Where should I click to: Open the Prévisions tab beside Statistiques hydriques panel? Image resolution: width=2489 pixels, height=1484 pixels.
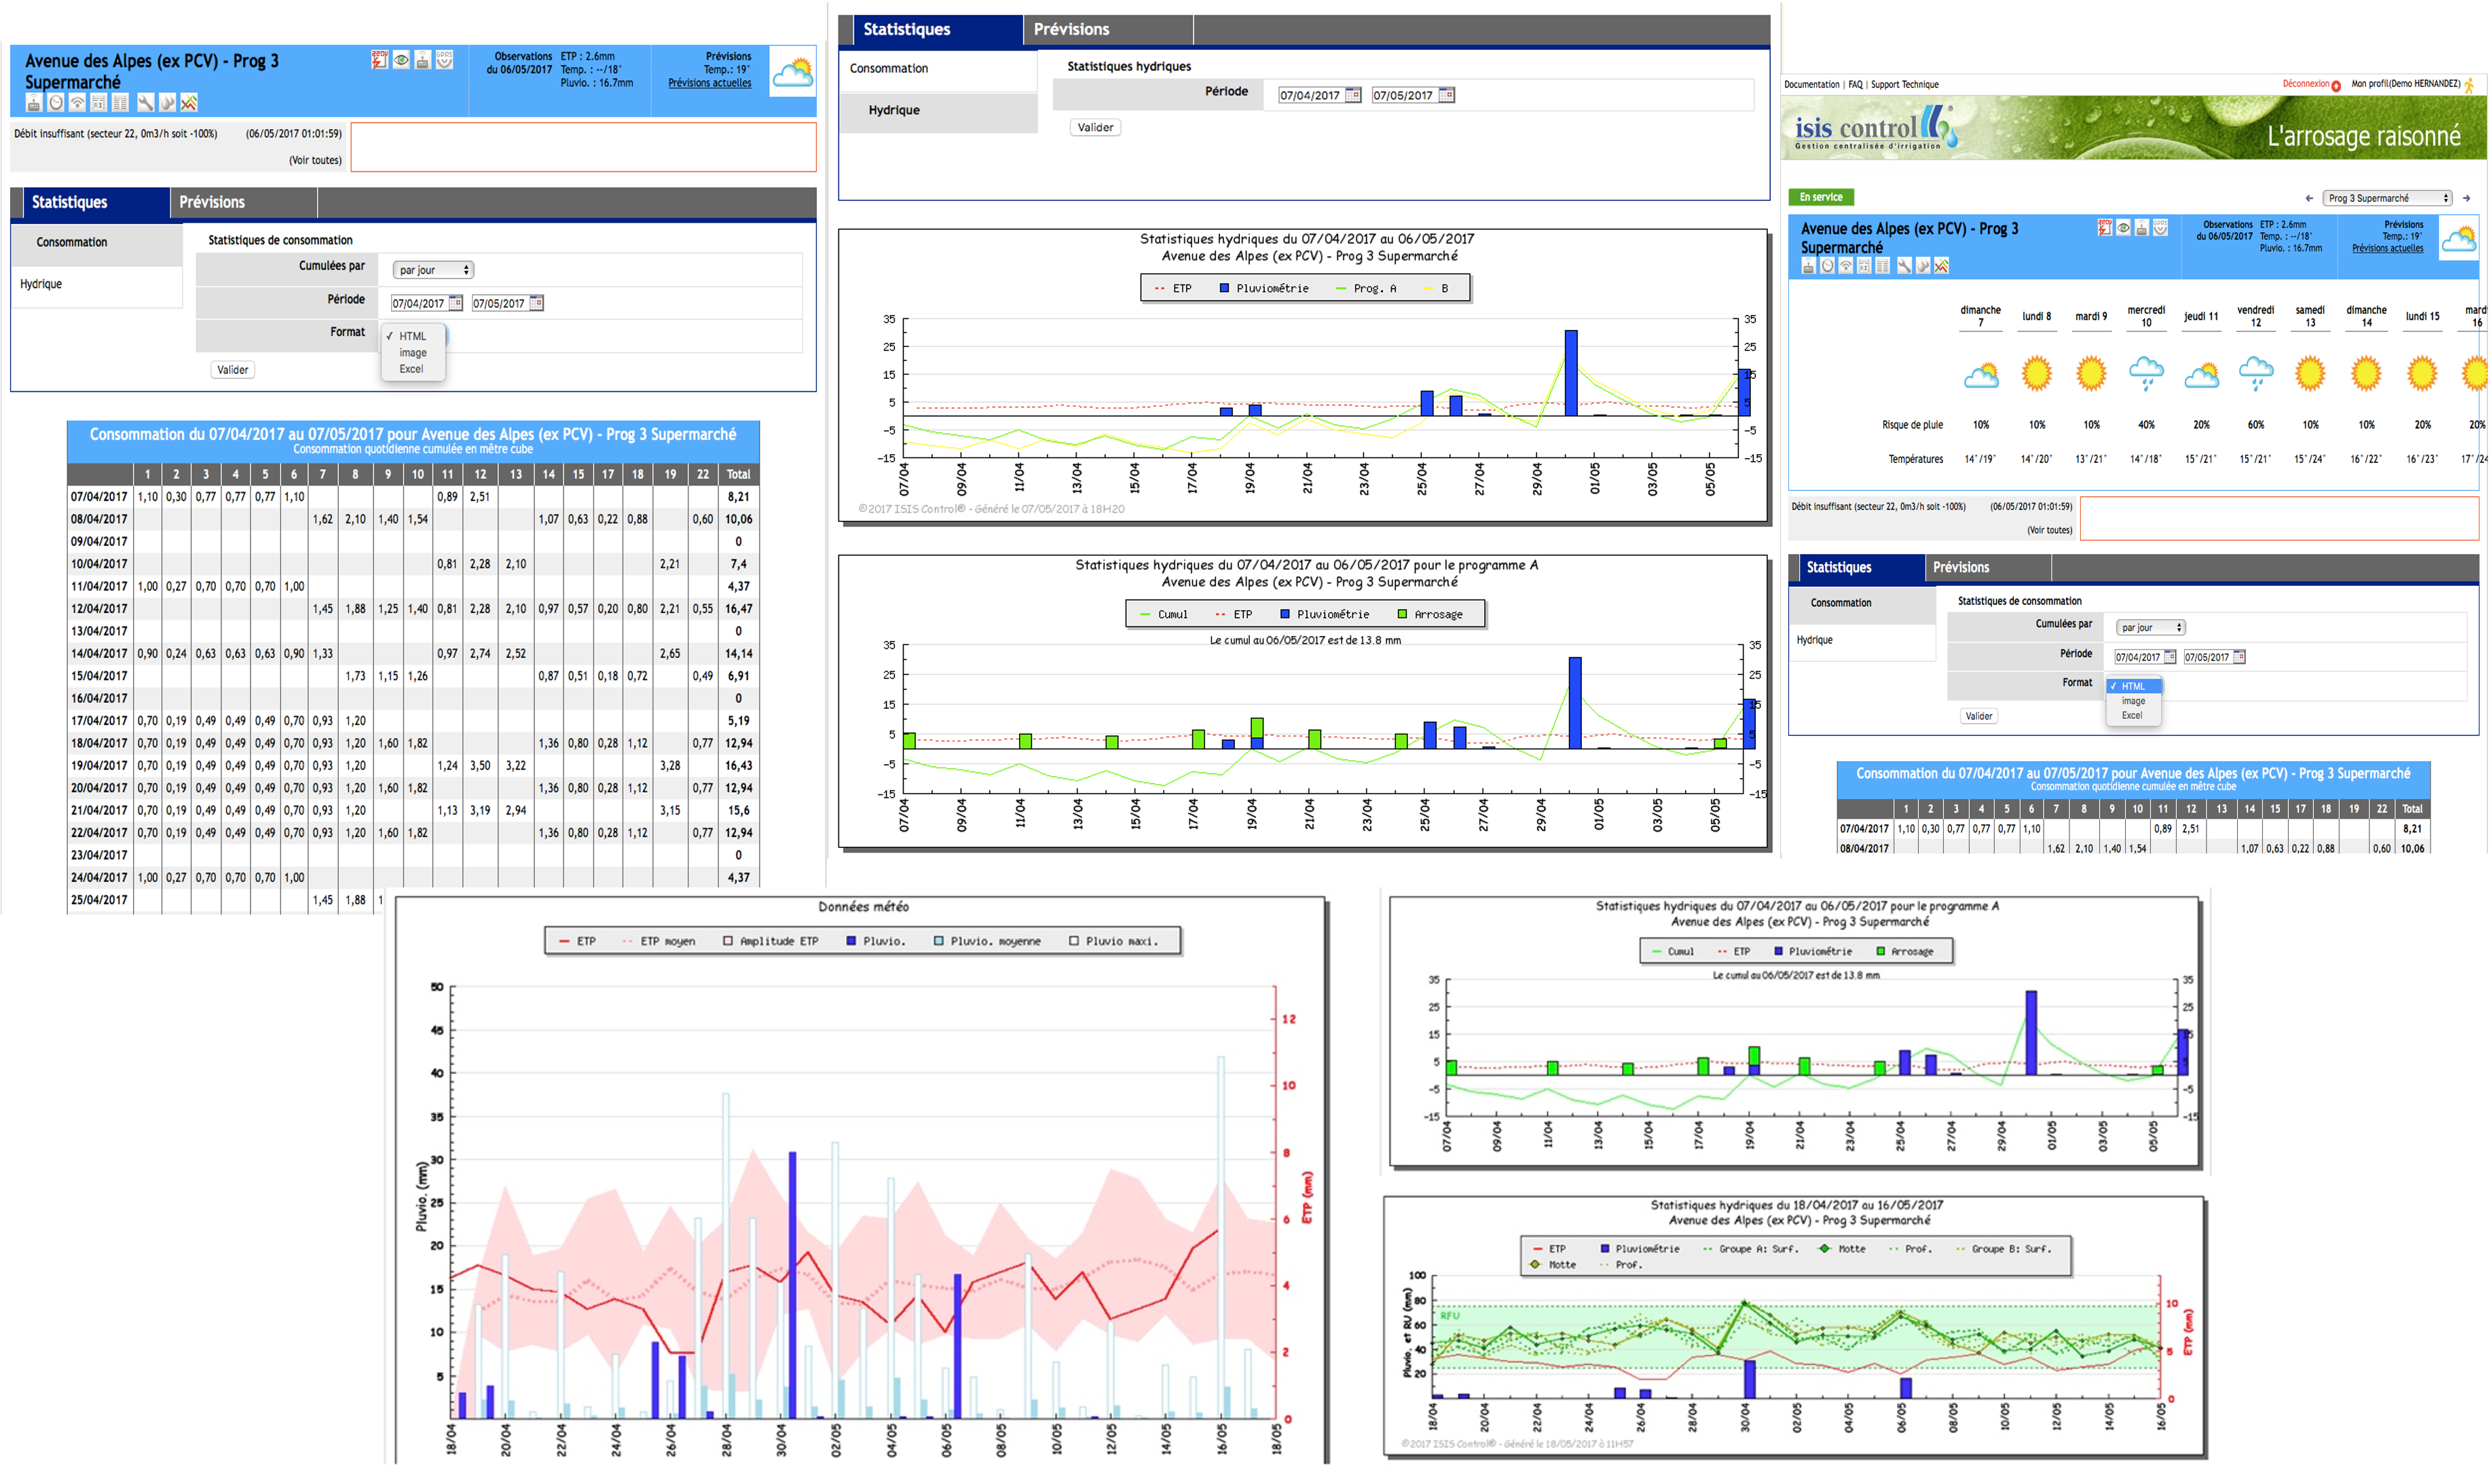pyautogui.click(x=1072, y=29)
